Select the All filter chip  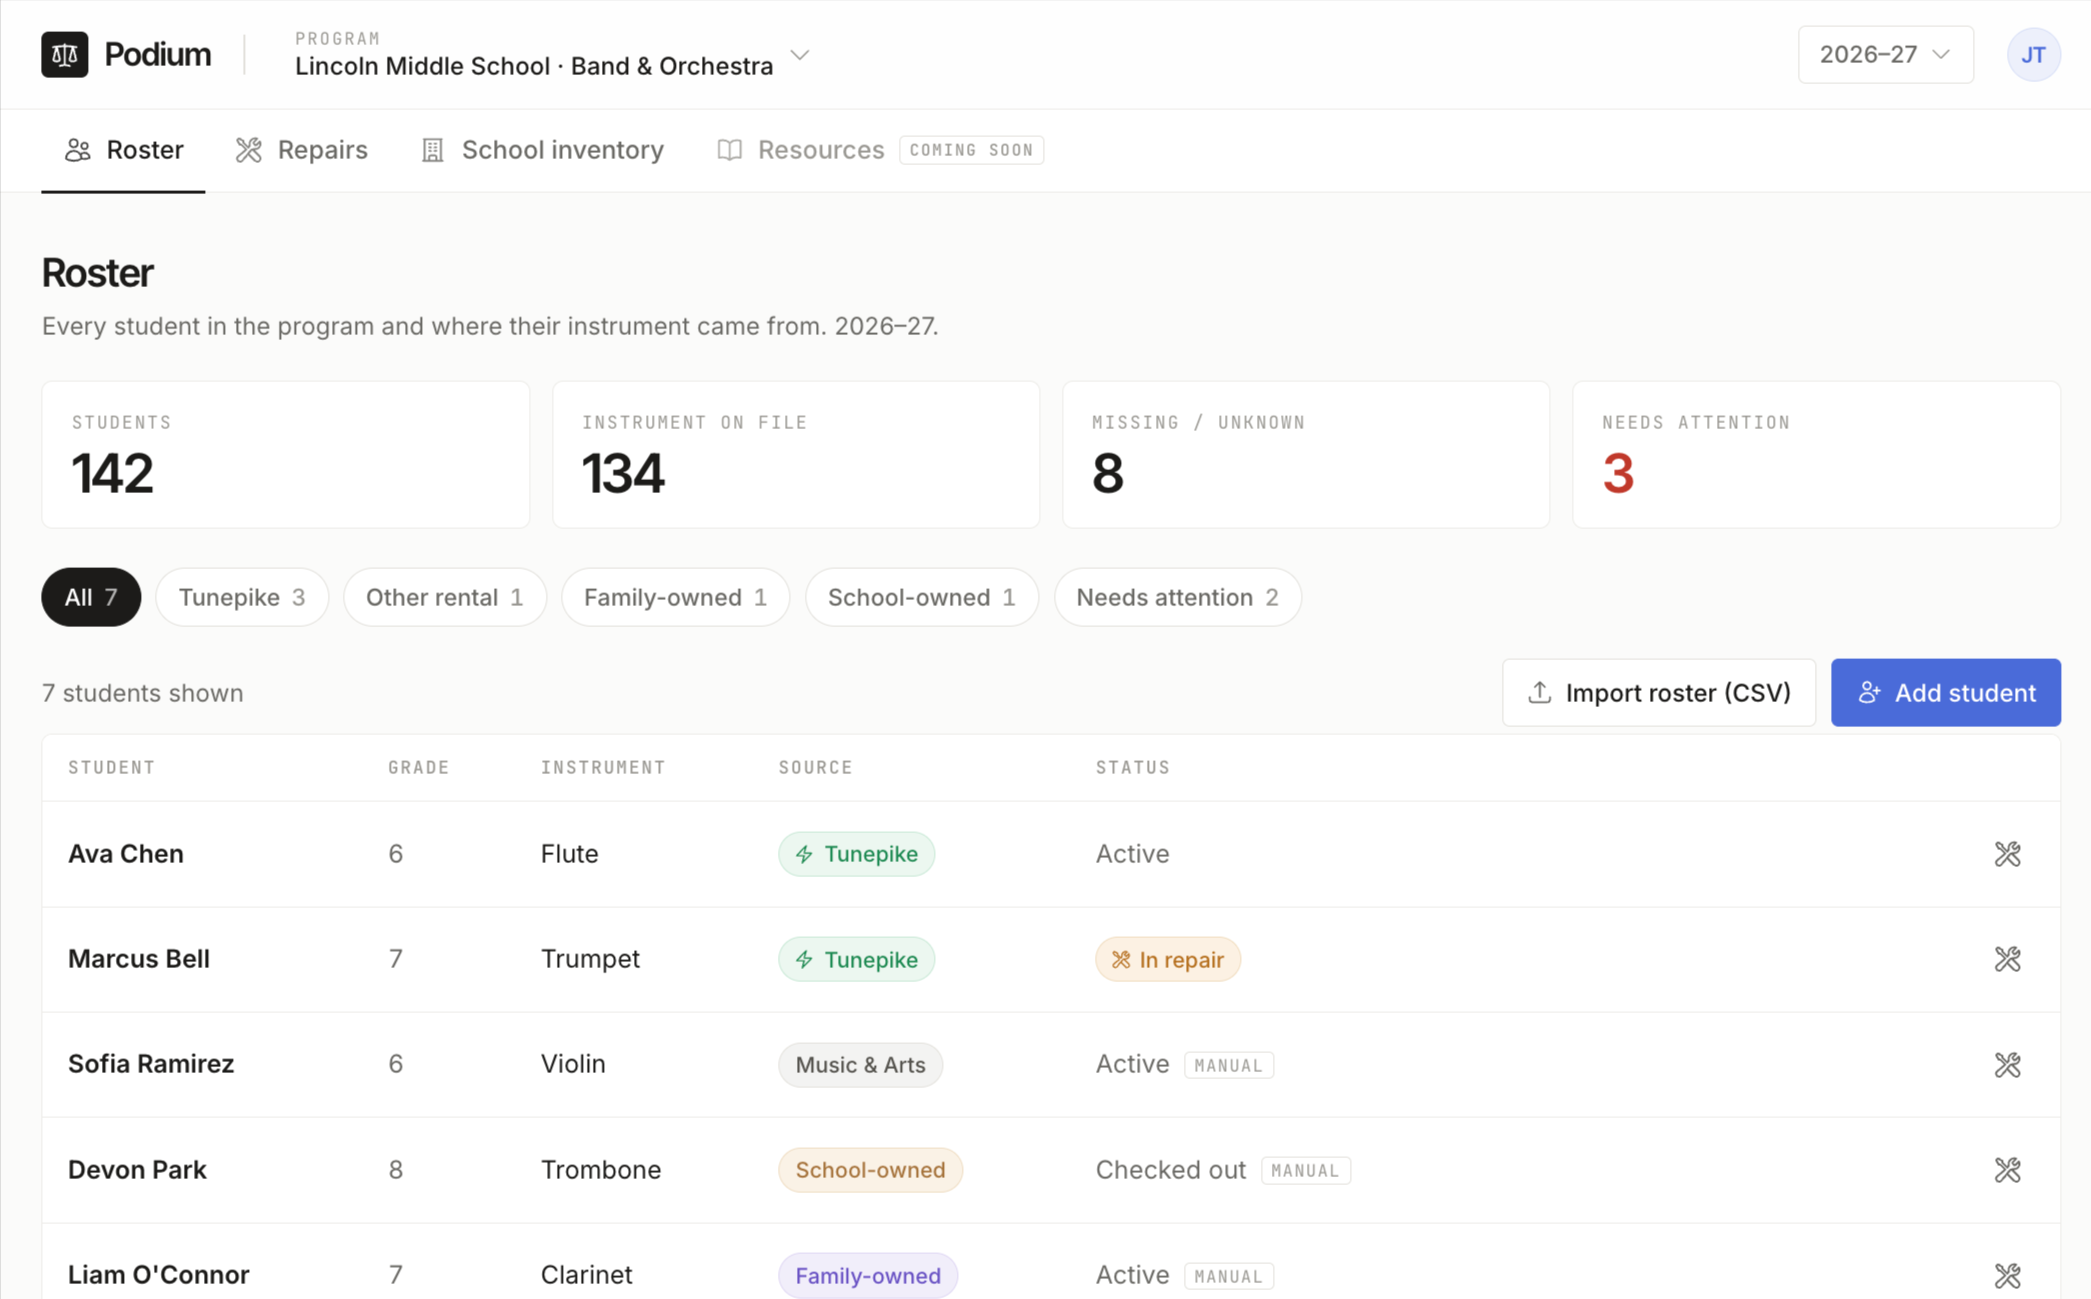pyautogui.click(x=91, y=597)
